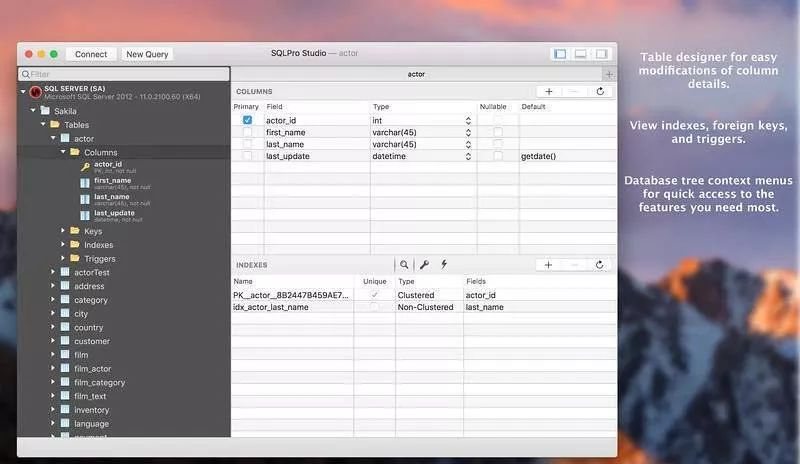The height and width of the screenshot is (464, 800).
Task: Toggle the left sidebar panel icon
Action: coord(560,54)
